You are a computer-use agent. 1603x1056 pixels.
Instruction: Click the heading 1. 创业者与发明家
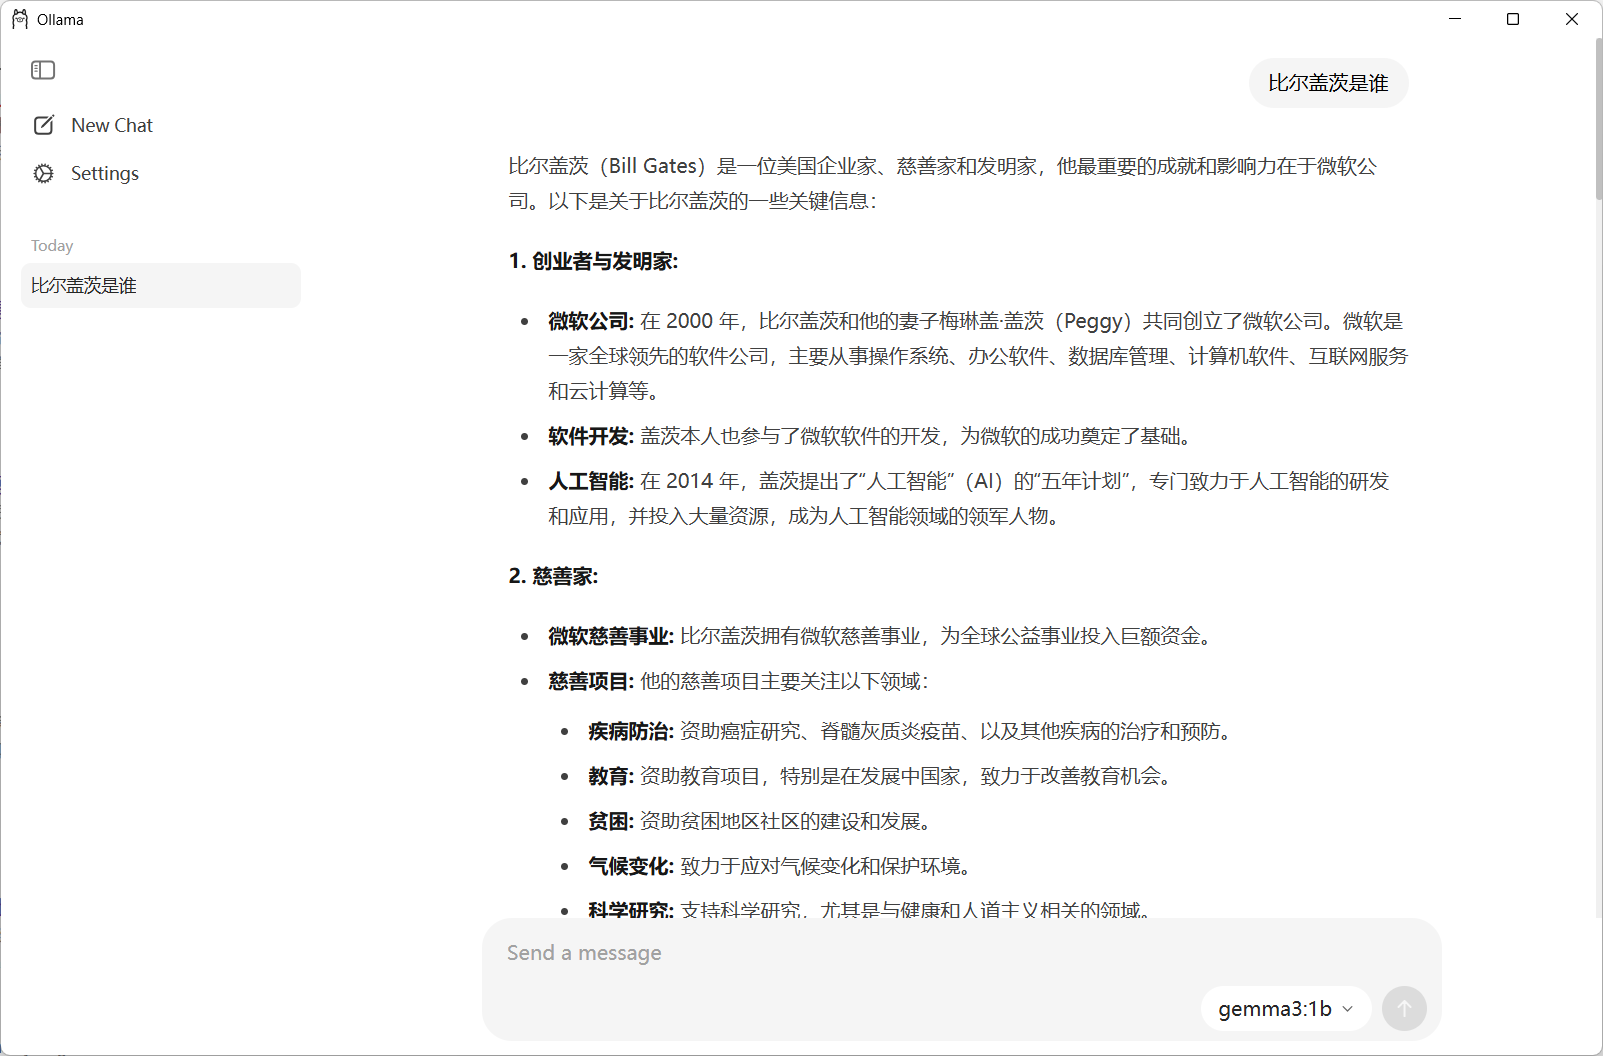(x=593, y=261)
